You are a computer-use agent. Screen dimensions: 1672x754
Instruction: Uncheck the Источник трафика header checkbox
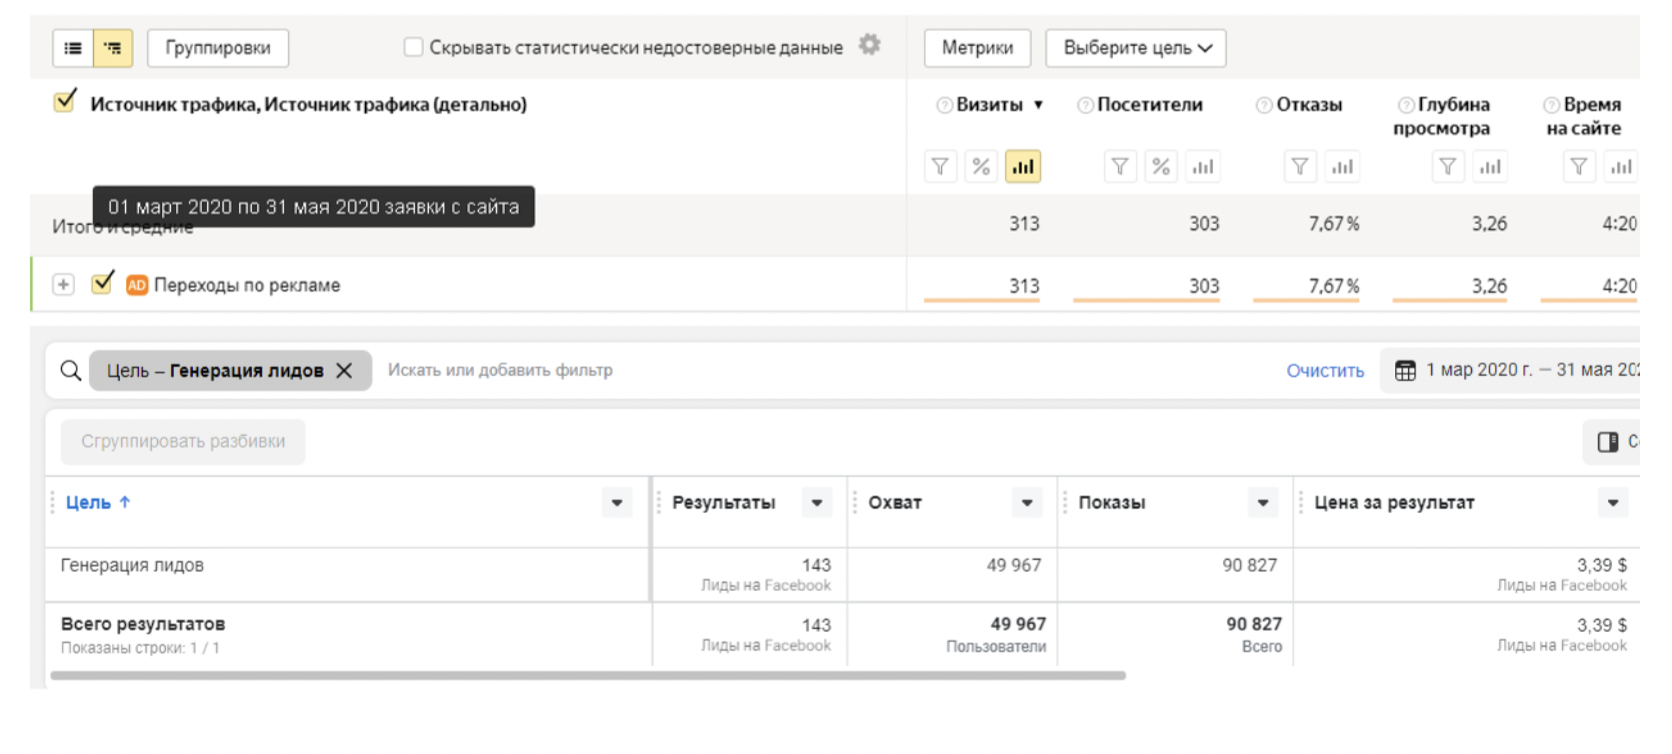point(66,102)
